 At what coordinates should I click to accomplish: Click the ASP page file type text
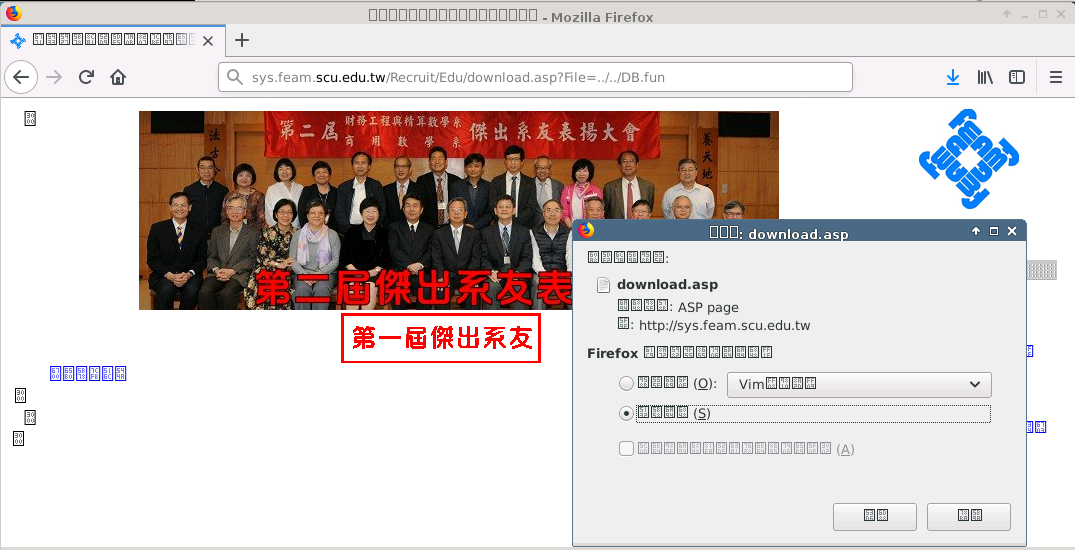click(708, 307)
